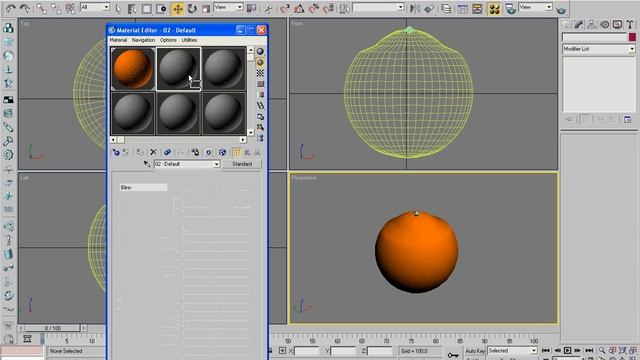Click Go to End playback button
The image size is (640, 360).
coord(589,351)
